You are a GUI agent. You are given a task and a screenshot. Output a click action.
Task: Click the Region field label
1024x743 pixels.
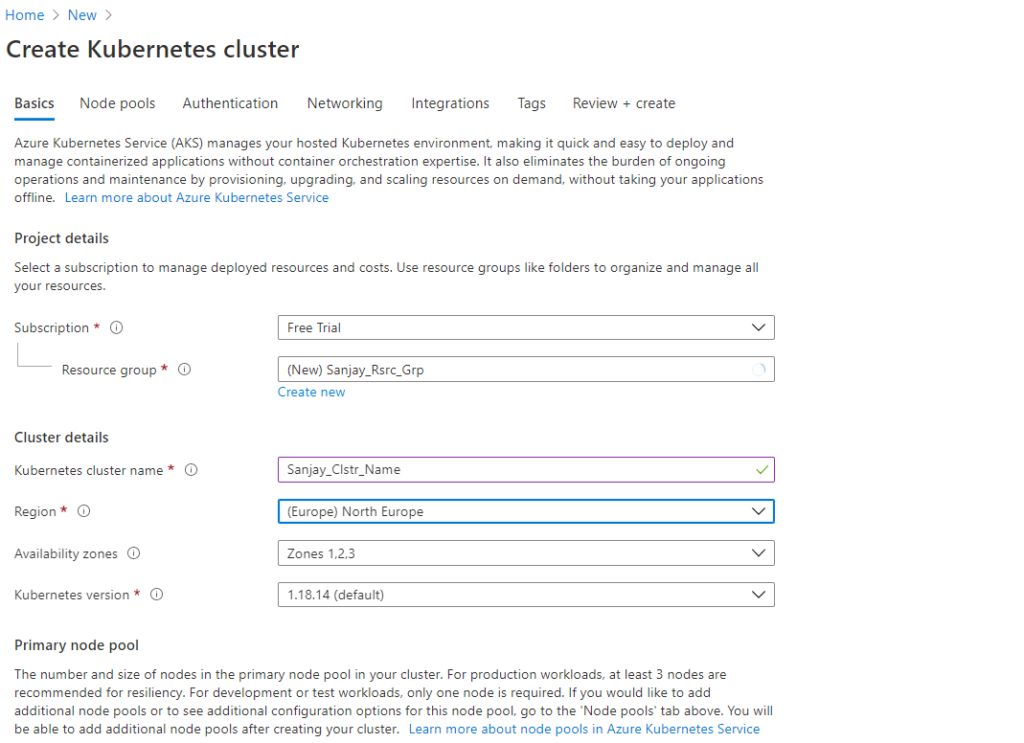pyautogui.click(x=35, y=512)
